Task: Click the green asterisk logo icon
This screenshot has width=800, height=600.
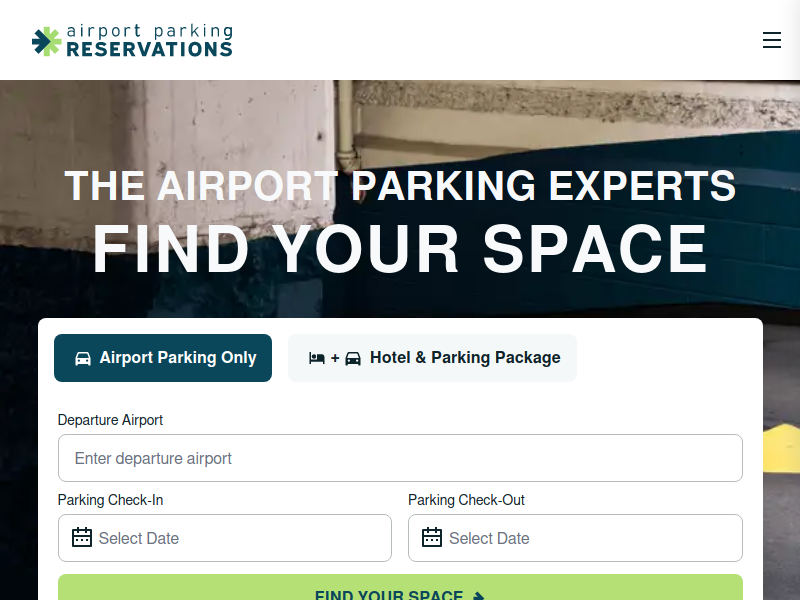Action: tap(46, 41)
